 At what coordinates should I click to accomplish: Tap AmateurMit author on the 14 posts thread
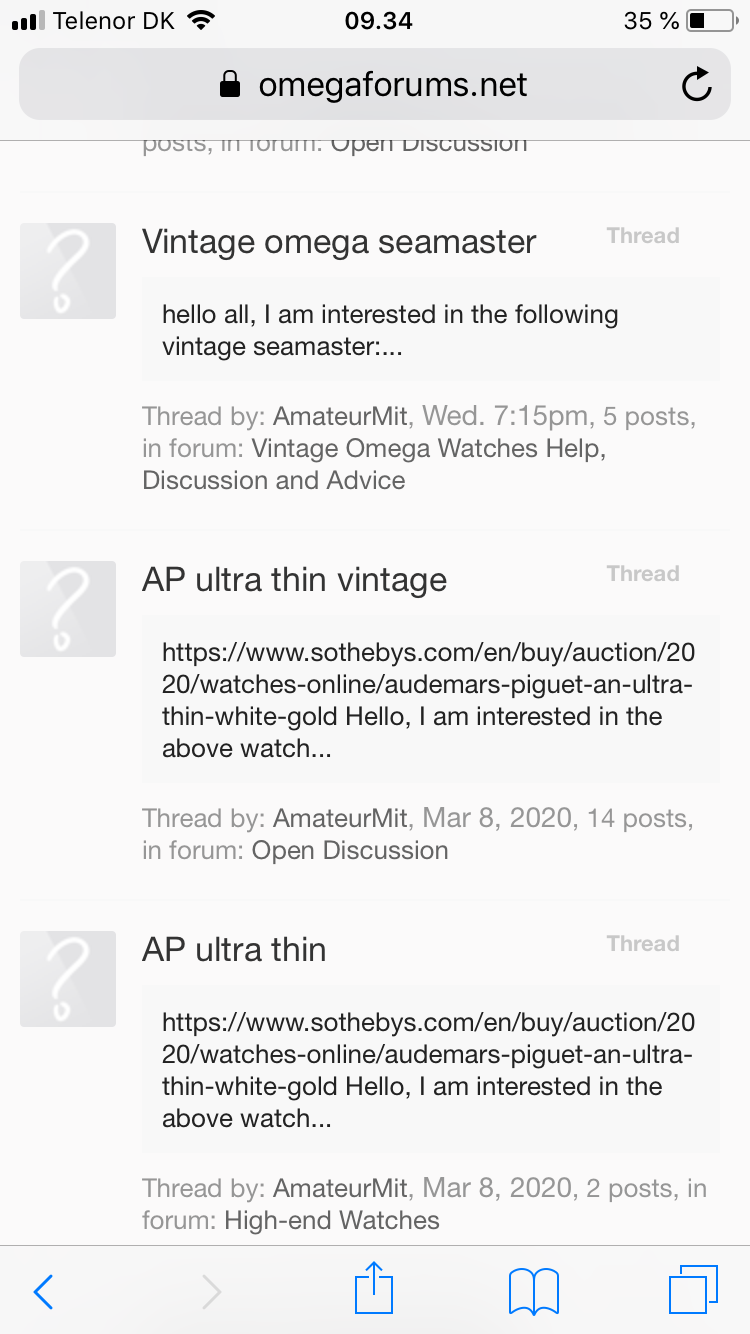pyautogui.click(x=341, y=818)
